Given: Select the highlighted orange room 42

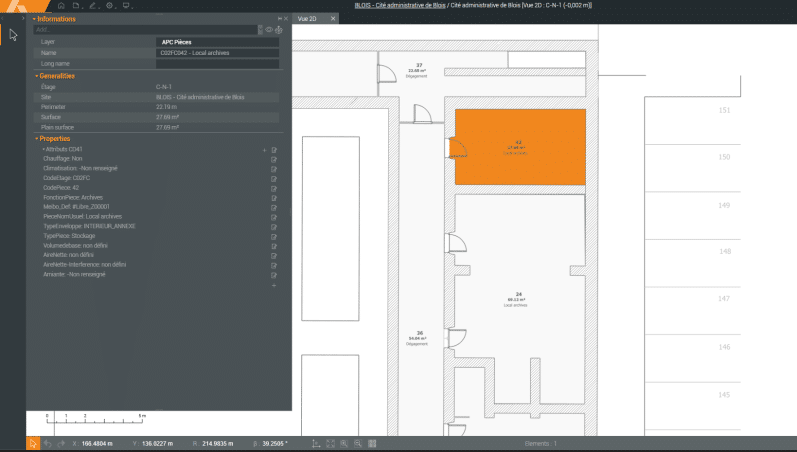Looking at the screenshot, I should (520, 147).
